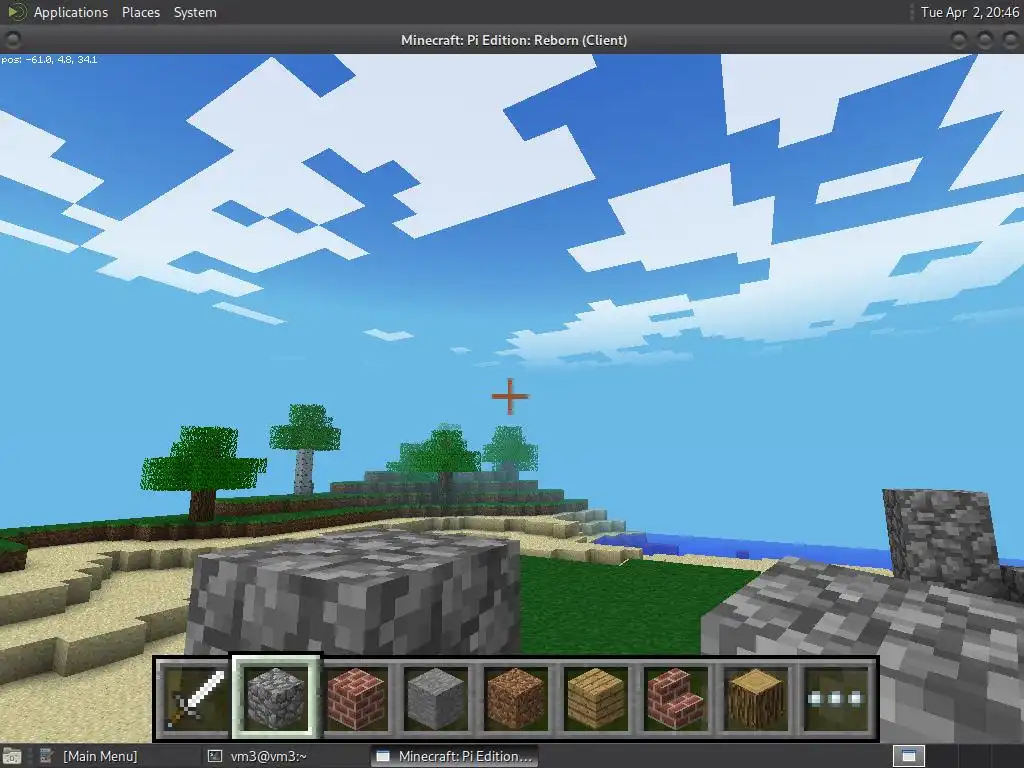
Task: Click the show desktop icon in bottom-left panel
Action: pyautogui.click(x=12, y=756)
